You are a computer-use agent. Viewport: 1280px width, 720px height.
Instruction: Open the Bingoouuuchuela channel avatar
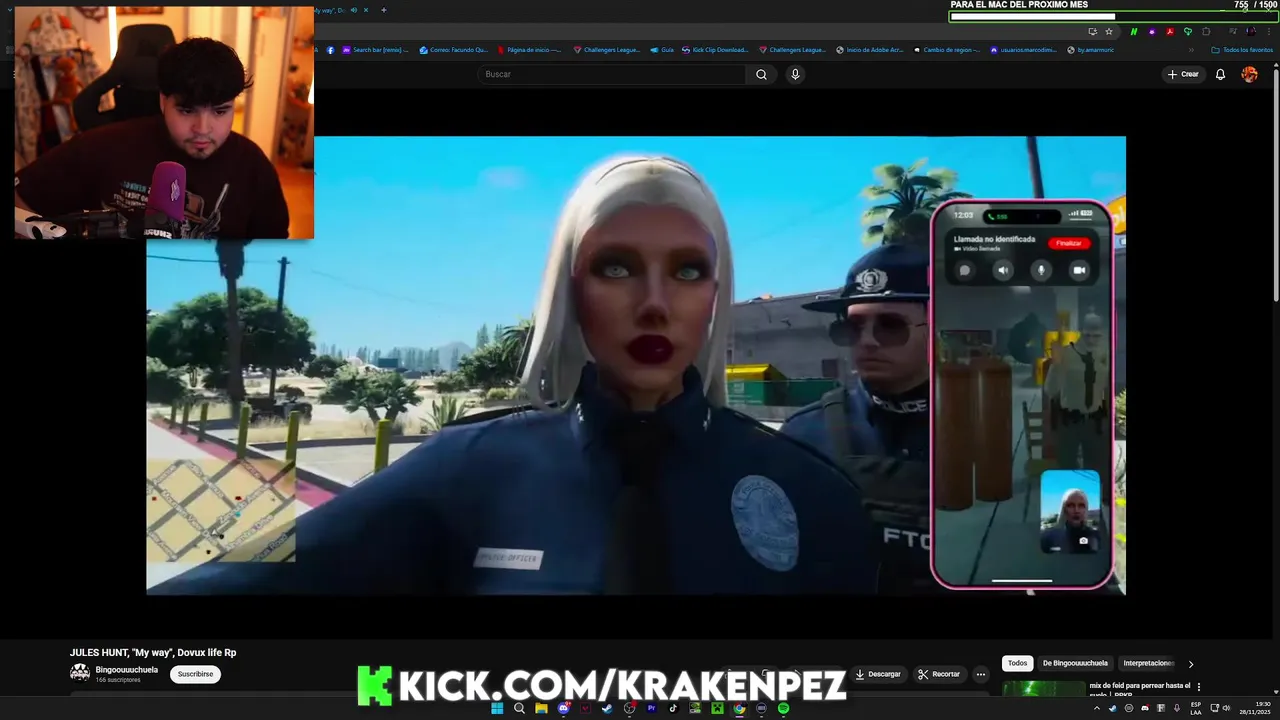click(x=79, y=673)
